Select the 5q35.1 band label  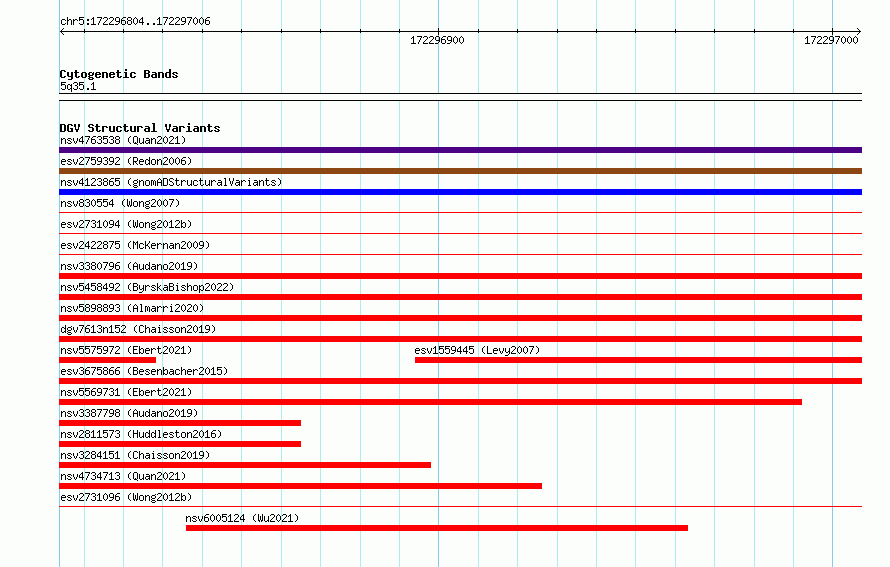[x=78, y=86]
